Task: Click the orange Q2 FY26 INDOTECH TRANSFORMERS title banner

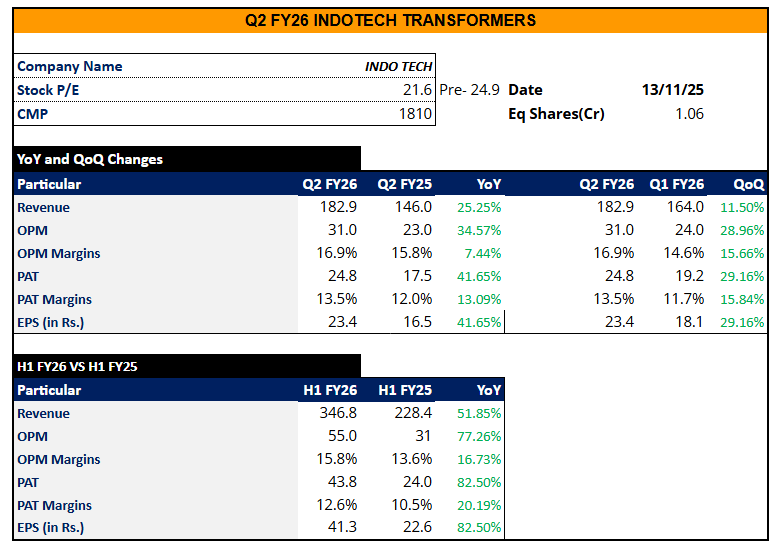Action: click(x=390, y=19)
